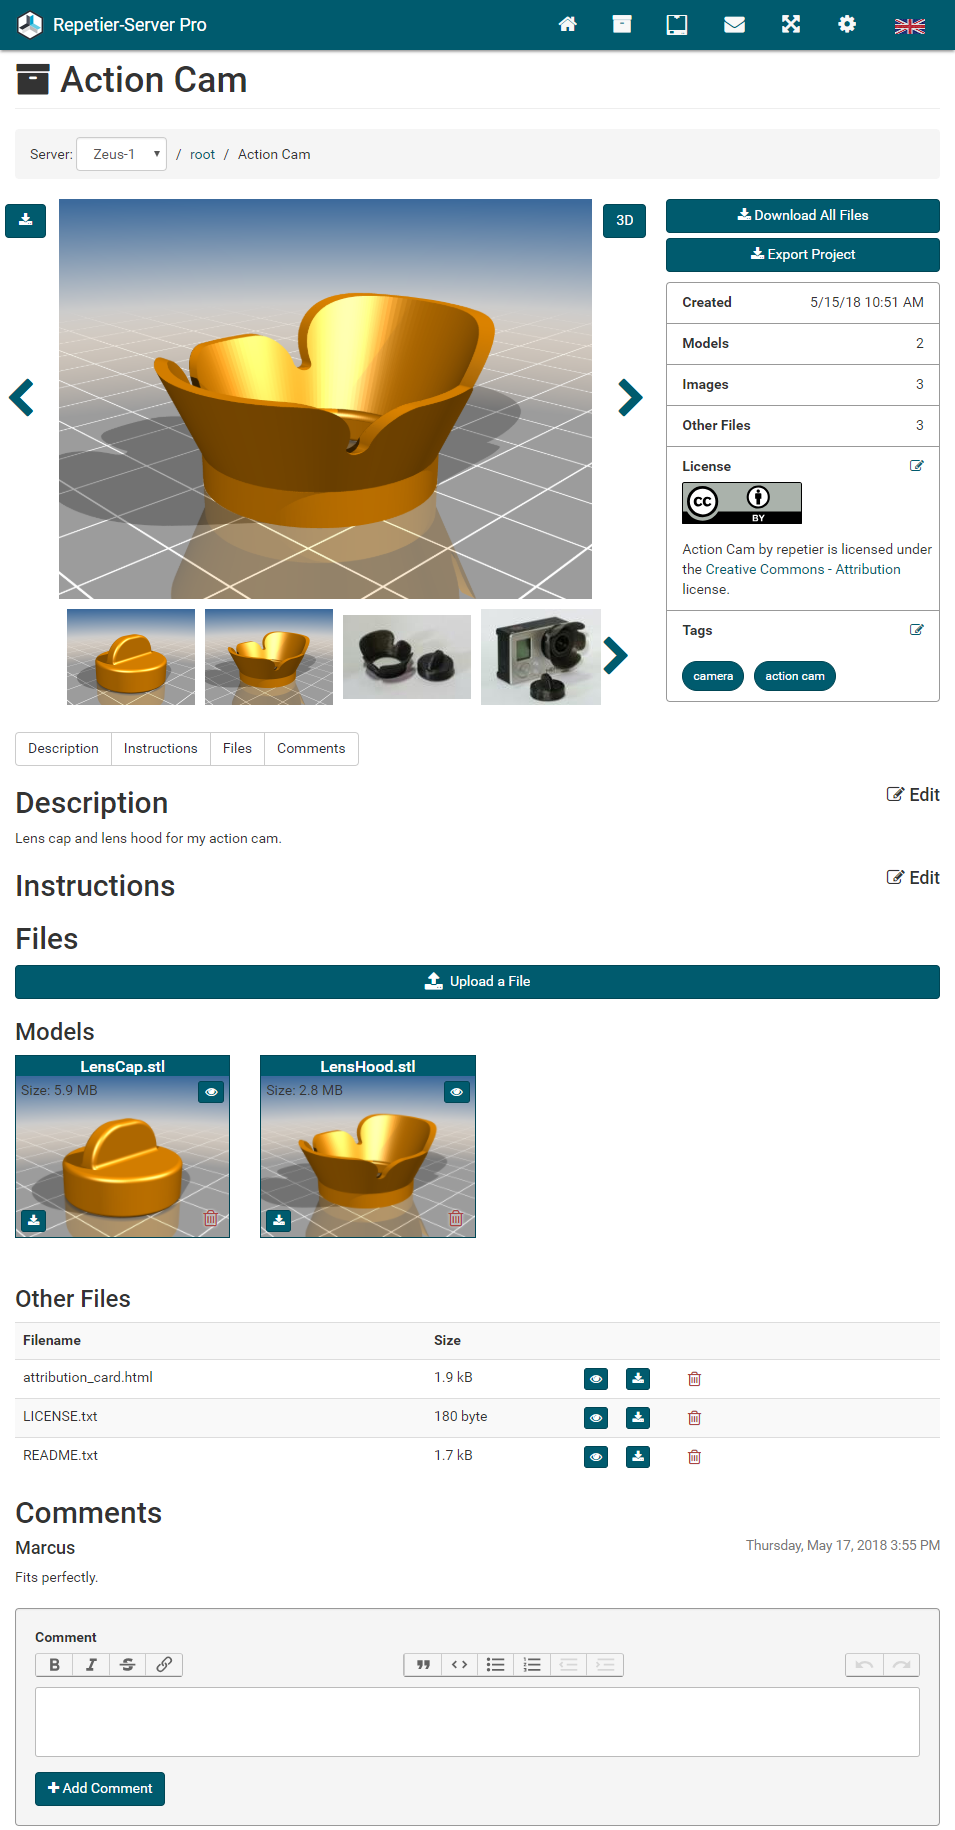This screenshot has height=1830, width=955.
Task: Switch to the Comments tab
Action: (x=311, y=748)
